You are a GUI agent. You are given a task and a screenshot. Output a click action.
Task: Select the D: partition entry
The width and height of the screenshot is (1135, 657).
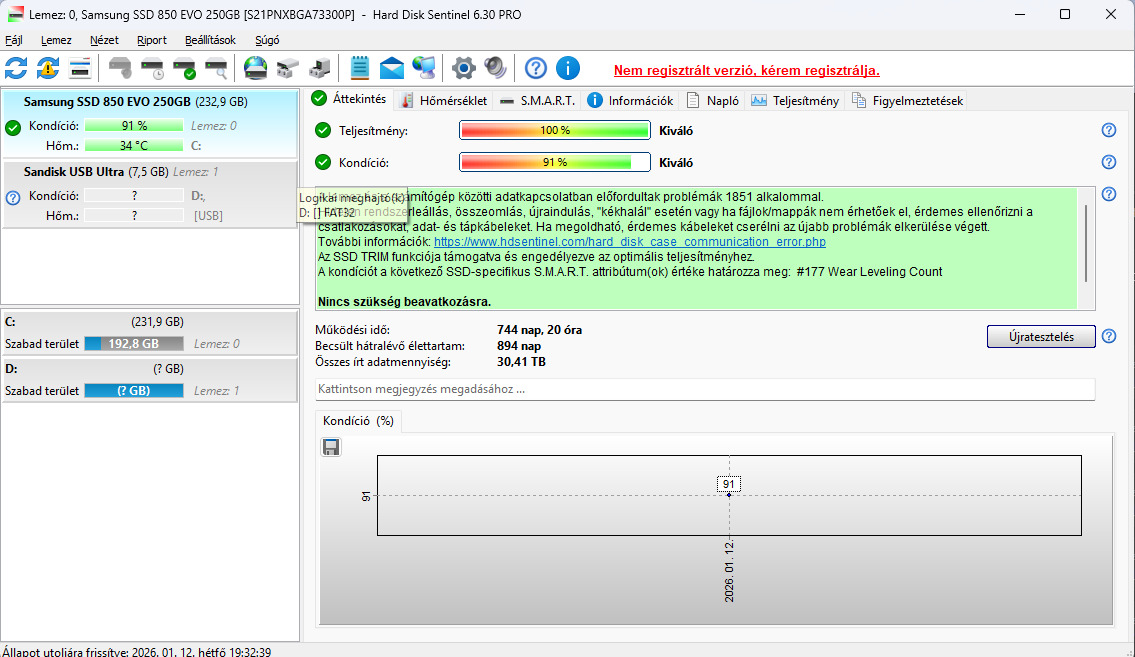(149, 380)
